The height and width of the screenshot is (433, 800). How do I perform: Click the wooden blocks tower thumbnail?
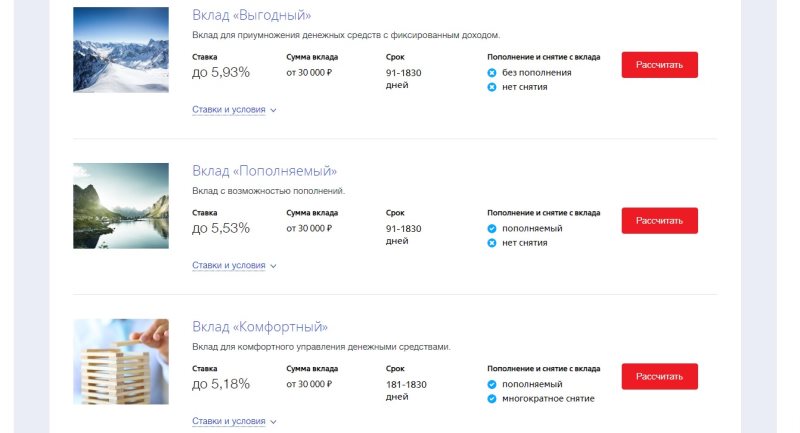(121, 362)
